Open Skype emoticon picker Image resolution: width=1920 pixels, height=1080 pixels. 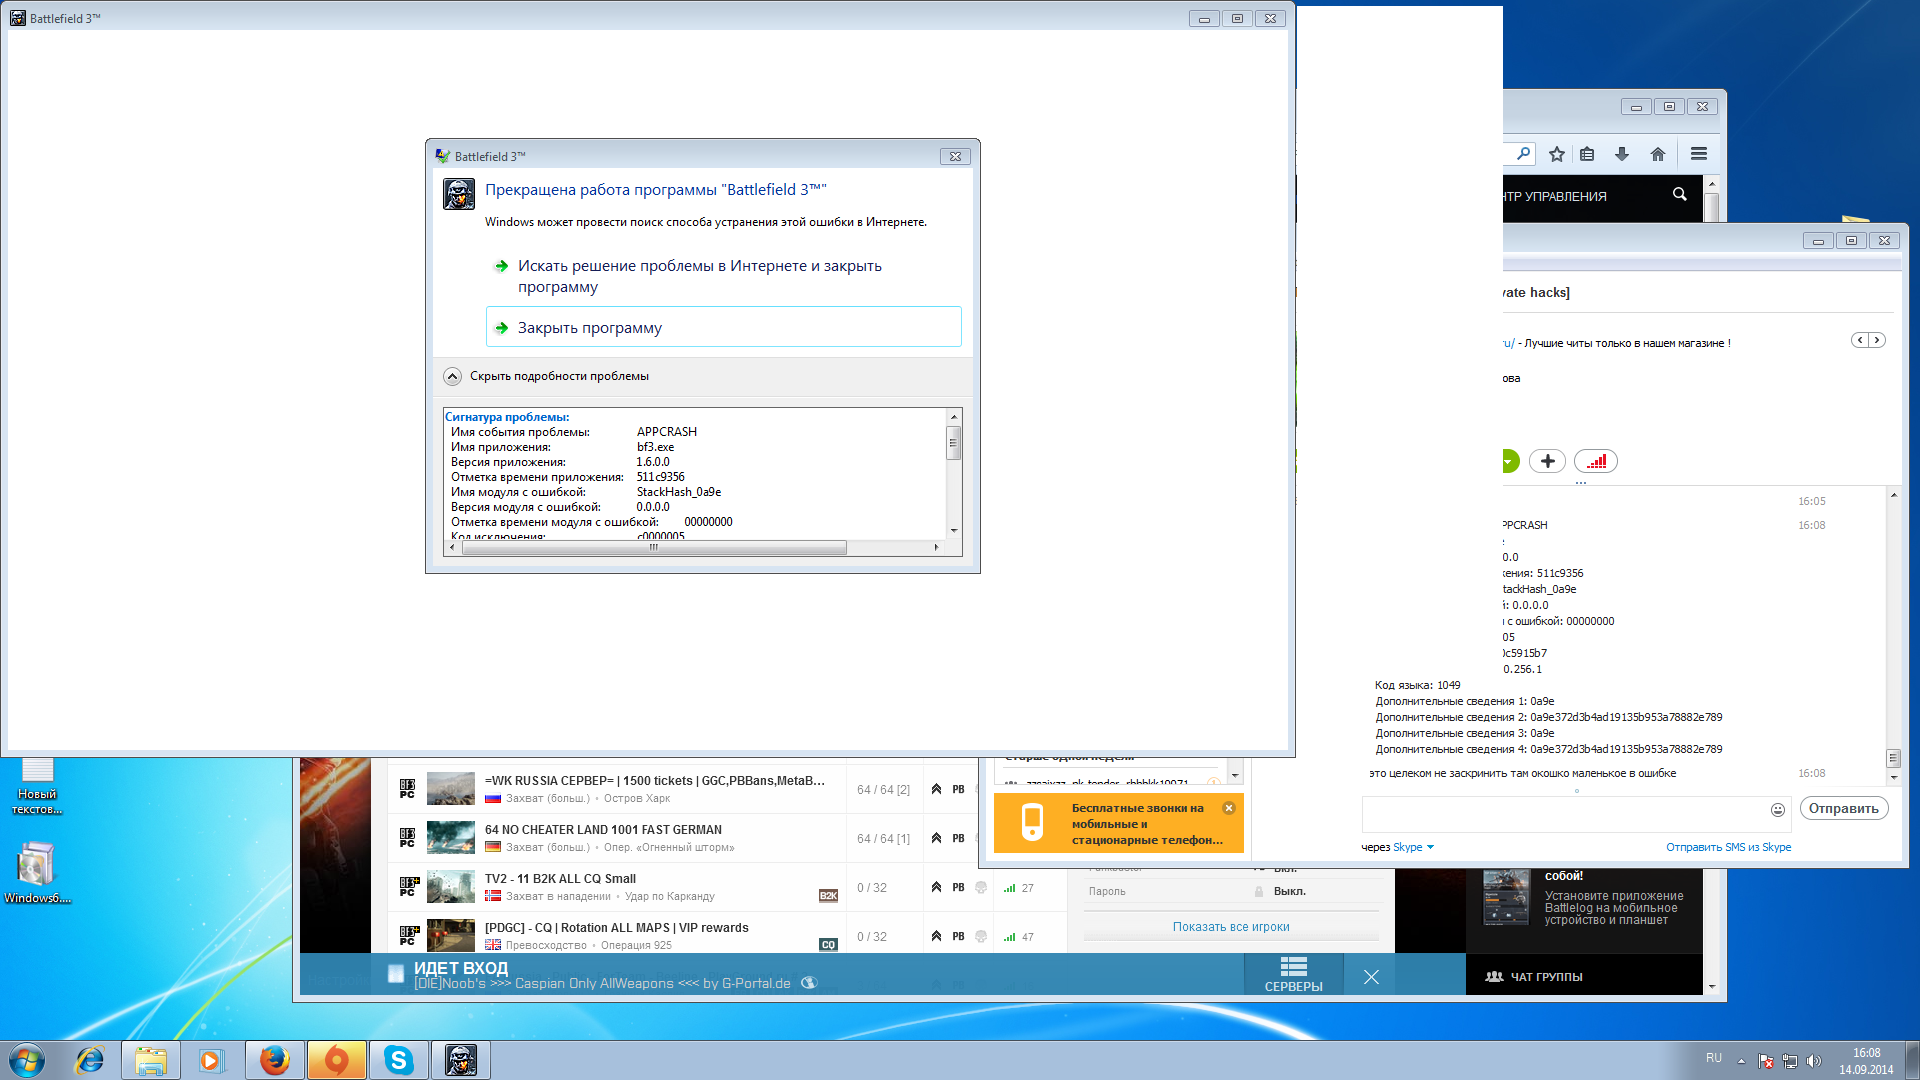coord(1777,810)
